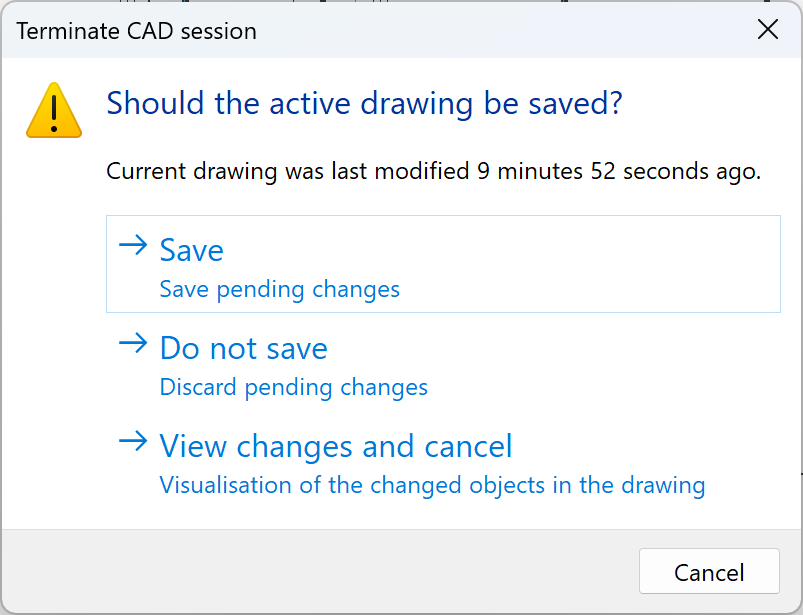Select the Save option to keep changes

(191, 251)
